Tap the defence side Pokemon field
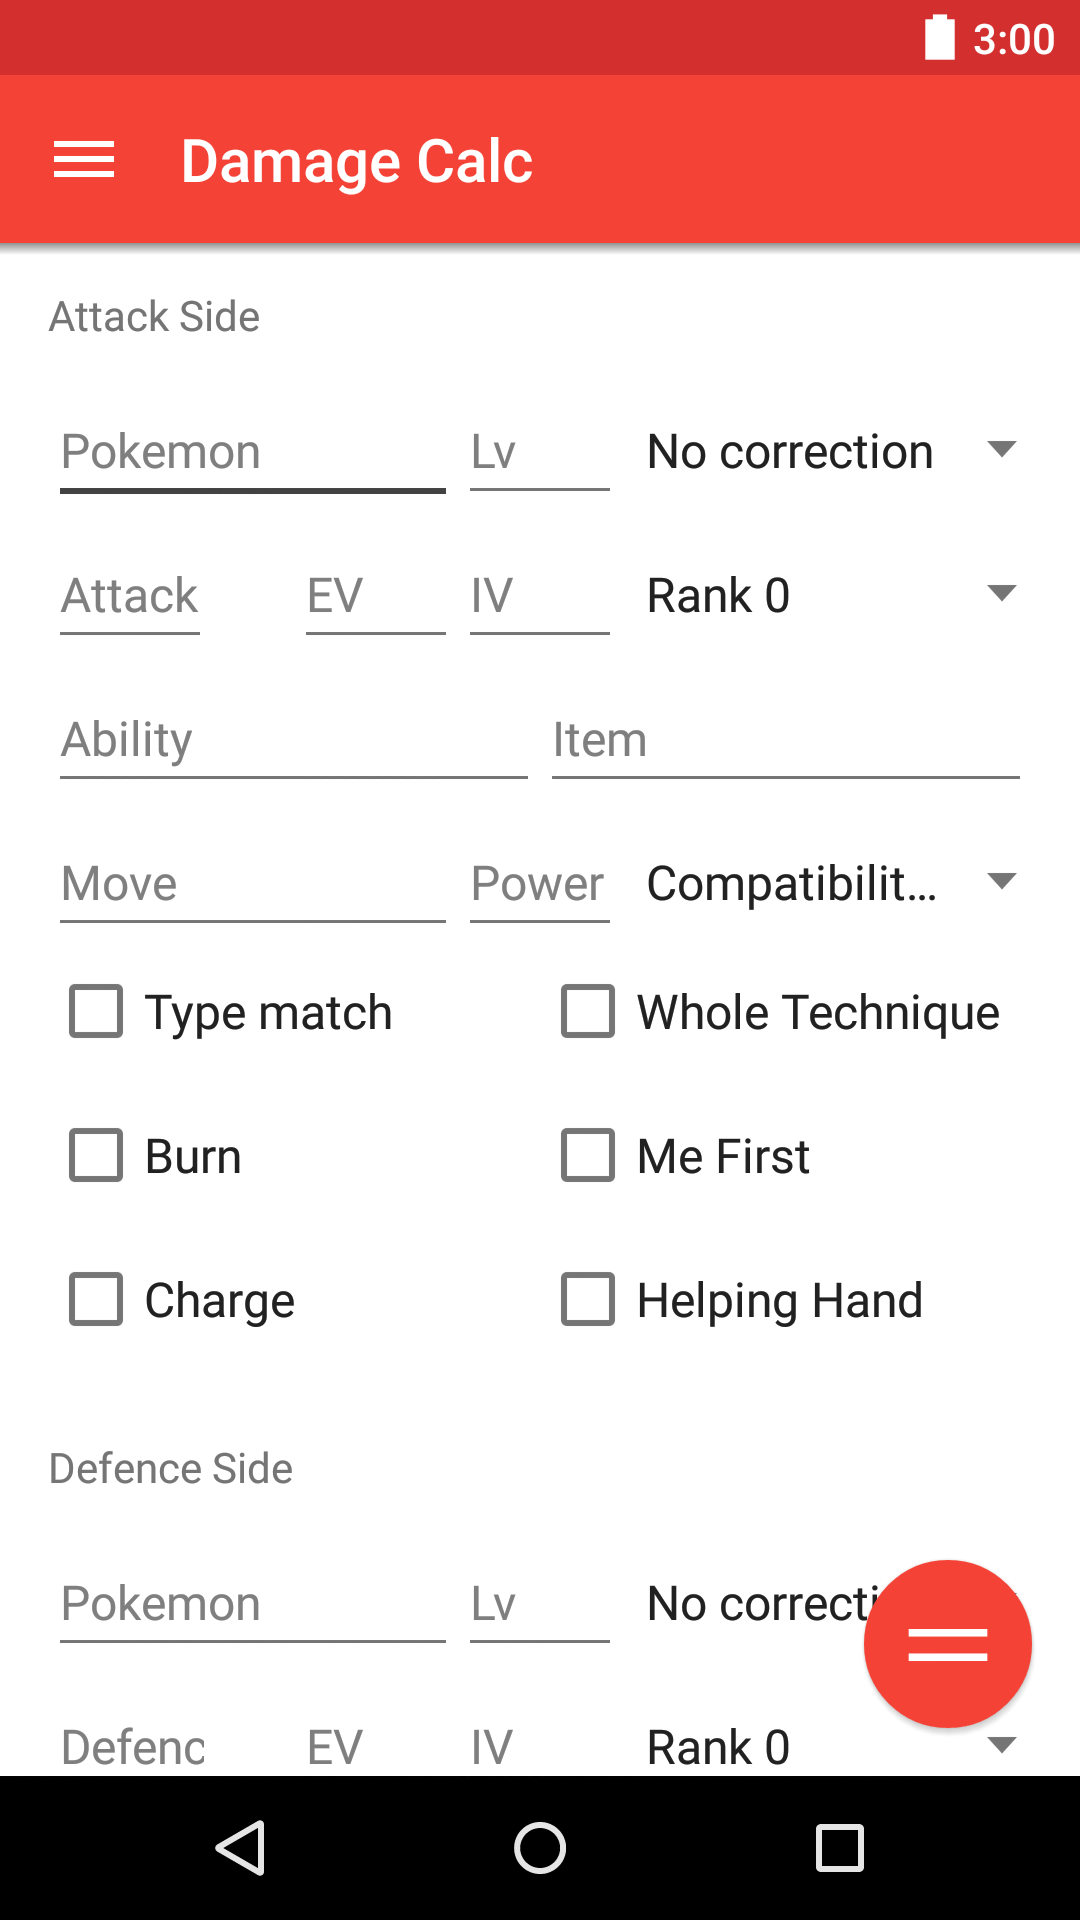 252,1604
